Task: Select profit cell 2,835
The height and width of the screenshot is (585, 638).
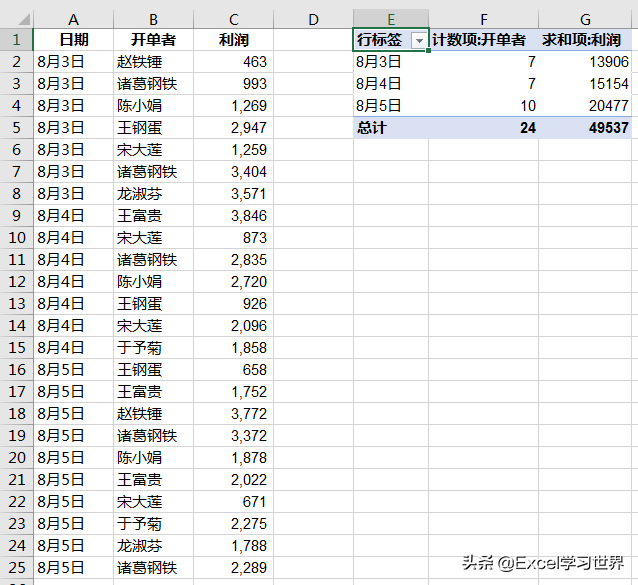Action: coord(234,260)
